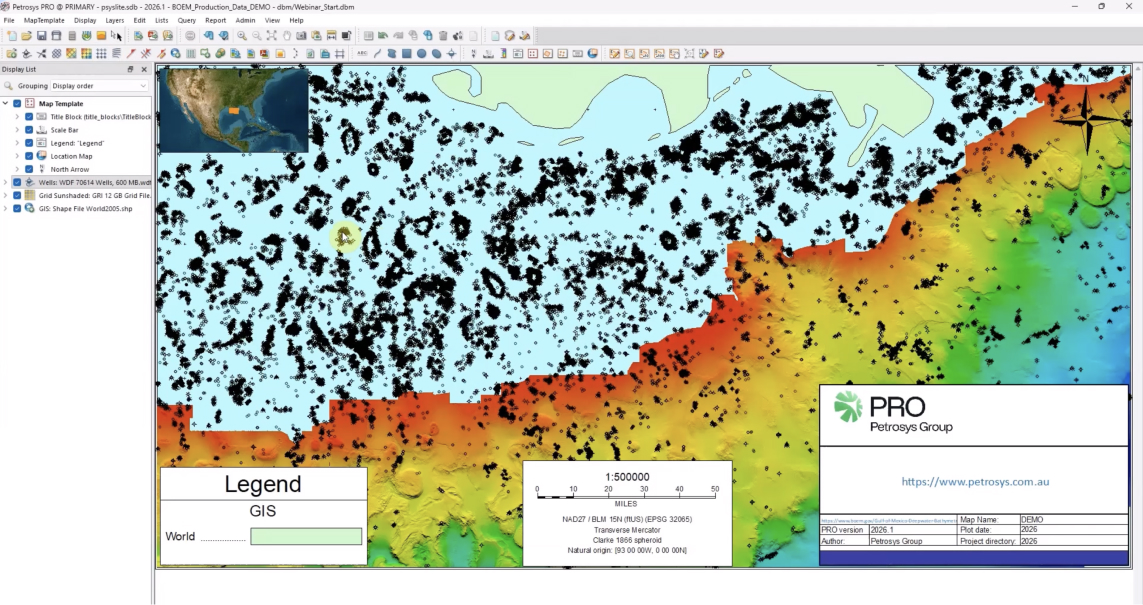This screenshot has width=1143, height=605.
Task: Click the petrosys.com.au link in title block
Action: click(974, 481)
